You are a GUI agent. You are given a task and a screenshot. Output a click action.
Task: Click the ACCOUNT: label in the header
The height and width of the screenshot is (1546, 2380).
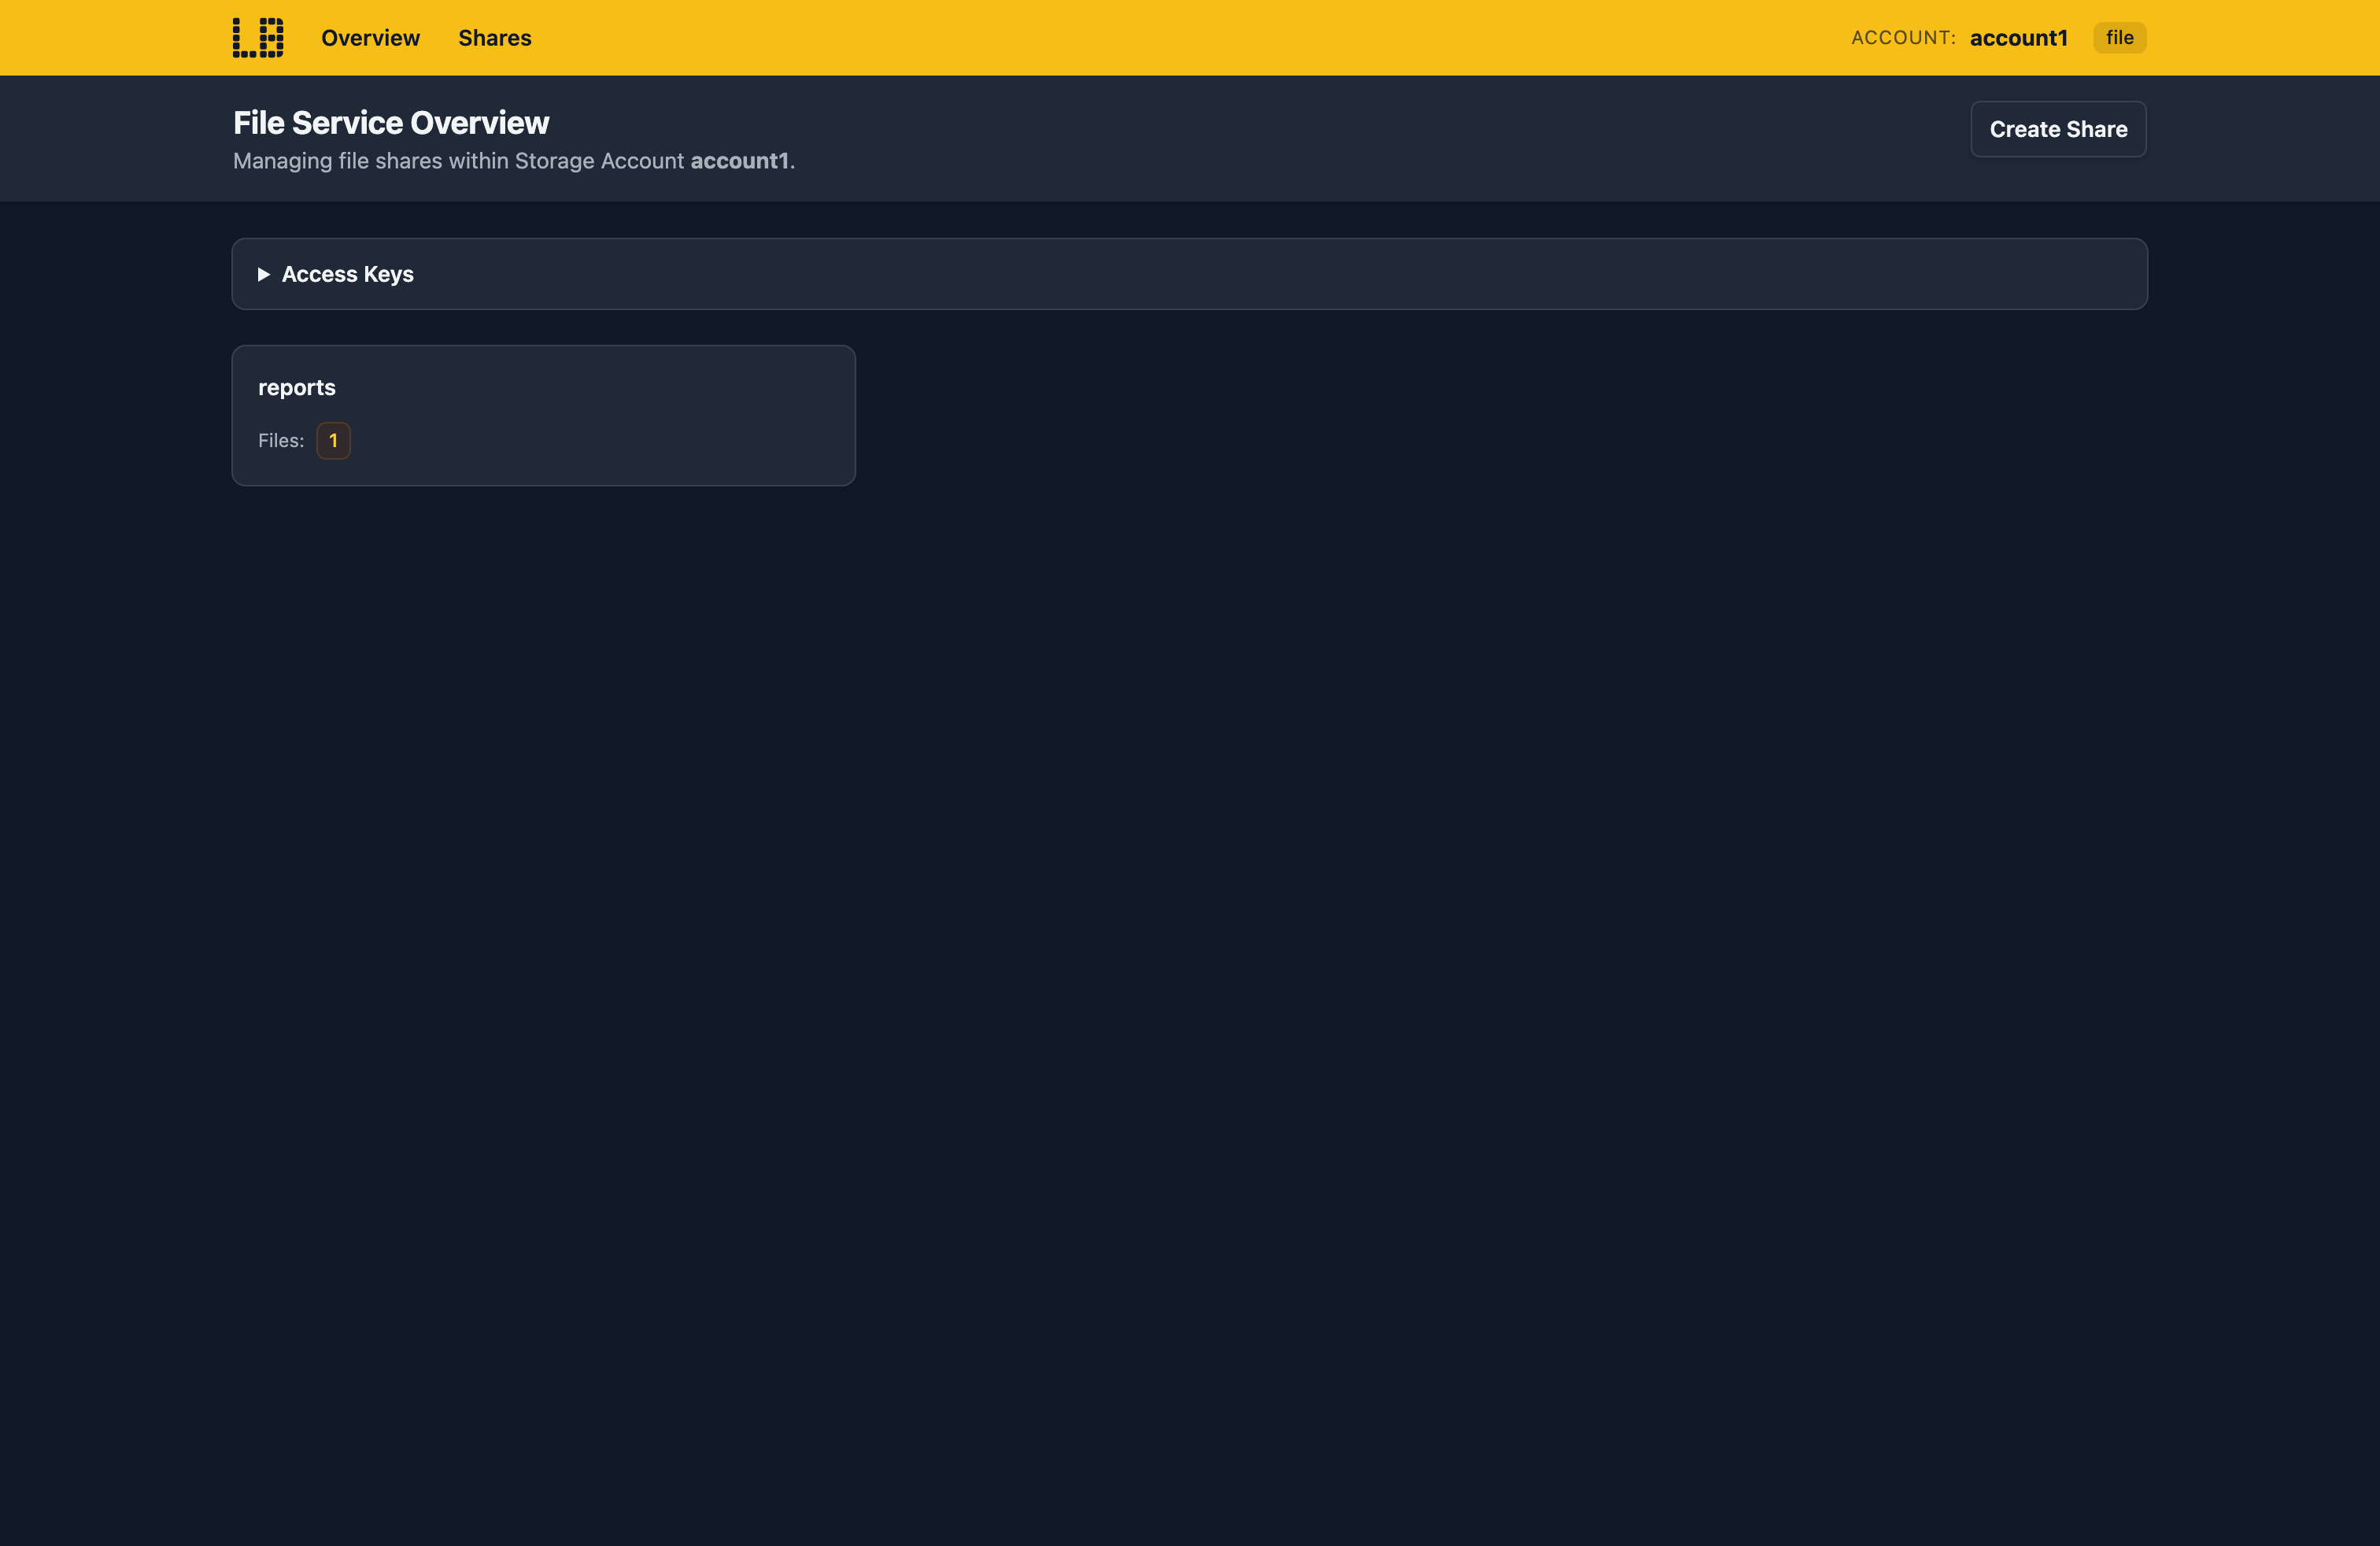pos(1902,38)
